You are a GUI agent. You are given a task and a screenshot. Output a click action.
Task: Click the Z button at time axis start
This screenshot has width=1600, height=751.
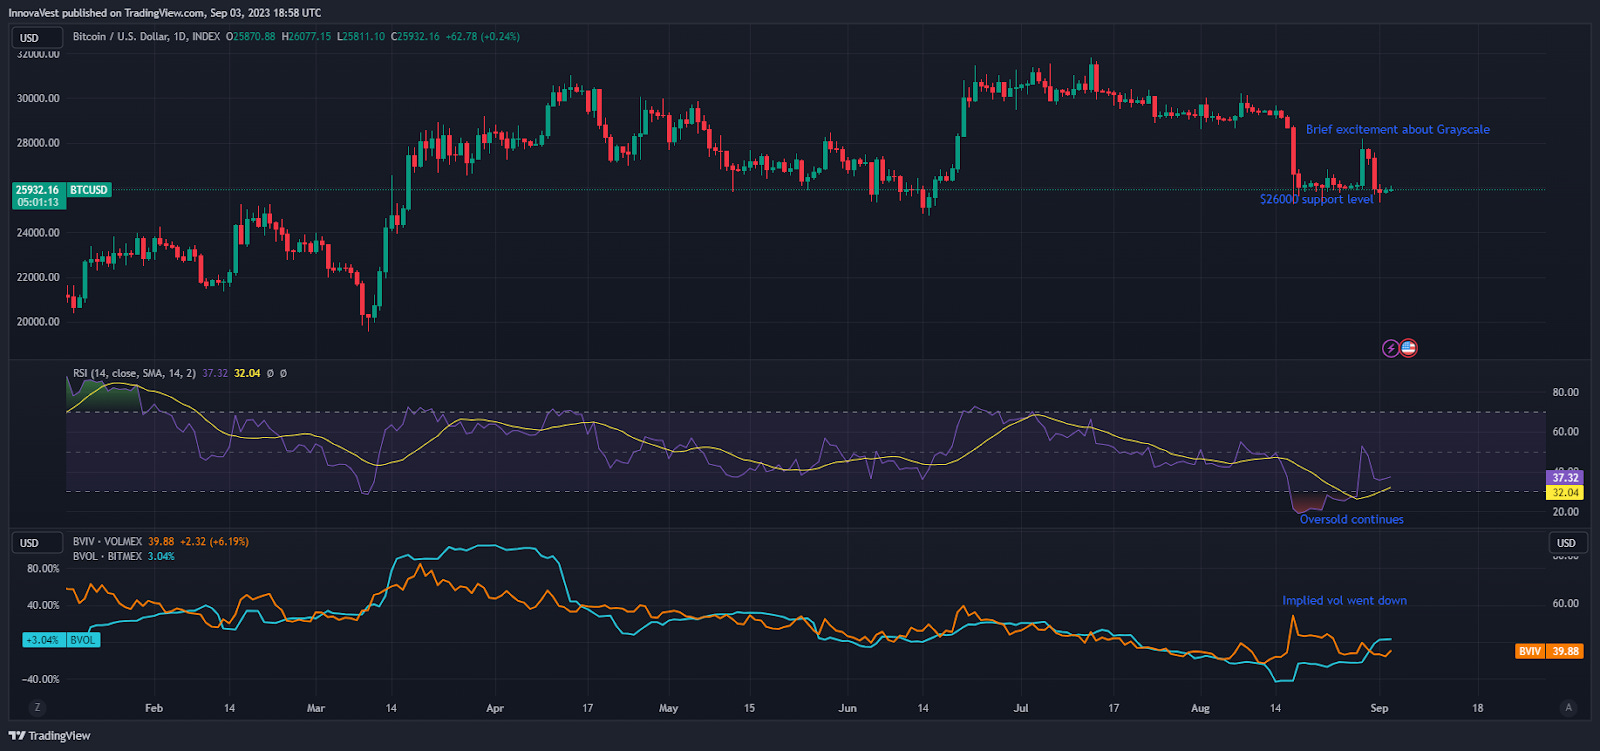point(38,707)
